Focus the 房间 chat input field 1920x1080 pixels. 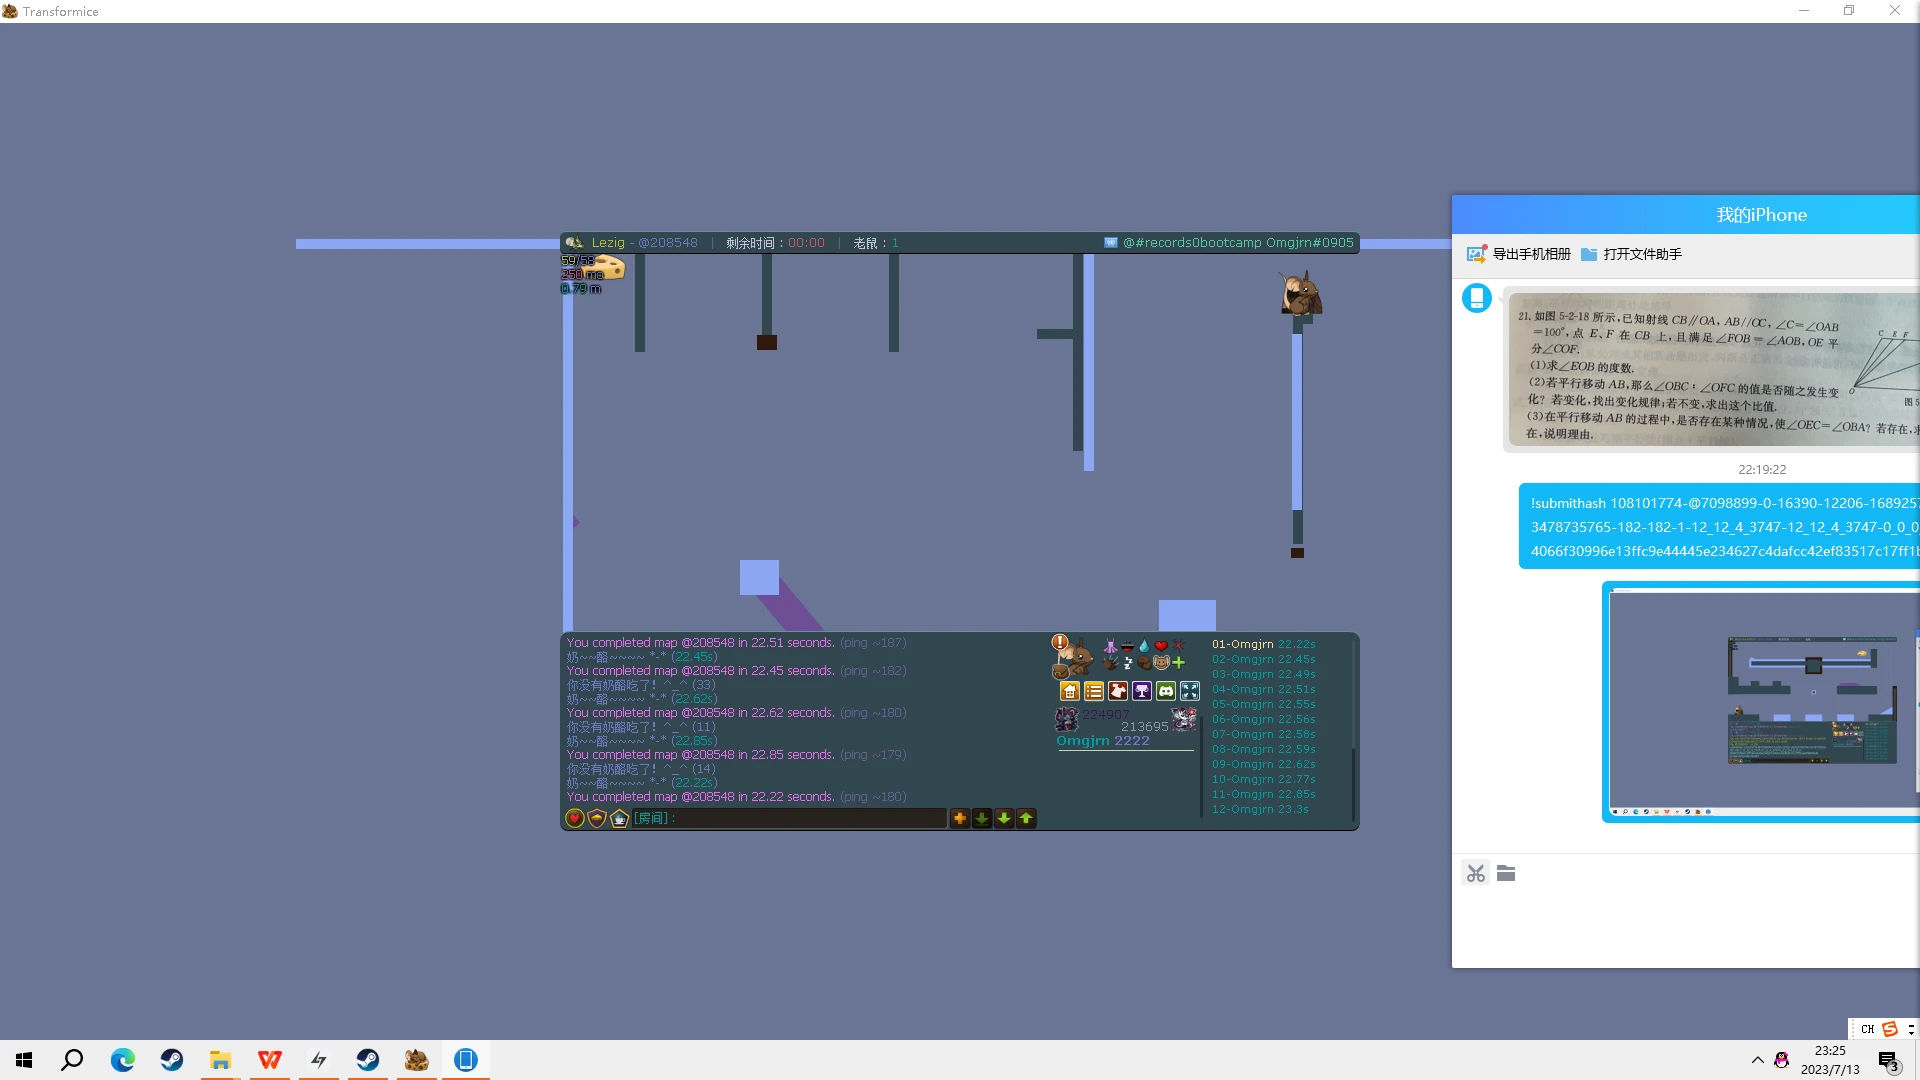click(x=790, y=819)
